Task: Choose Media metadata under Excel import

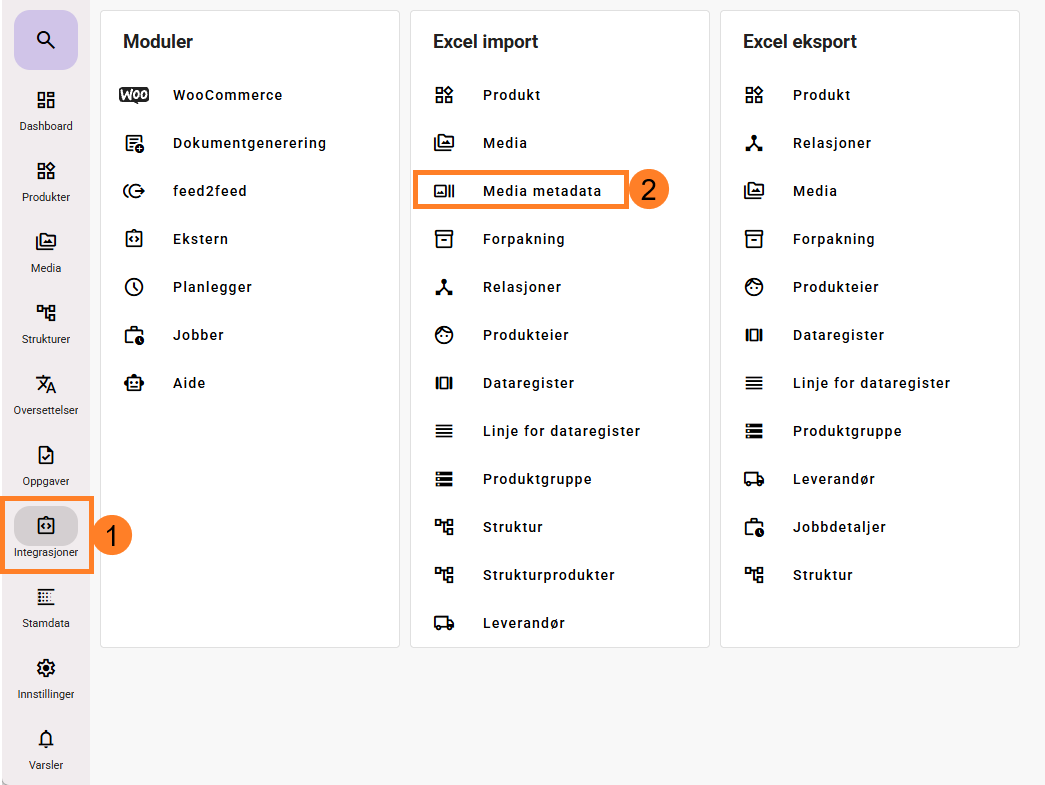Action: [541, 191]
